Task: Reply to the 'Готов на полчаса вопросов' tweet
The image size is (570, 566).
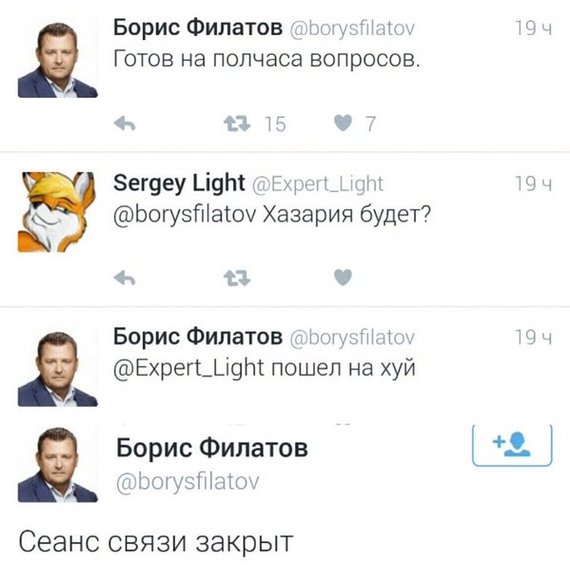Action: [x=124, y=124]
